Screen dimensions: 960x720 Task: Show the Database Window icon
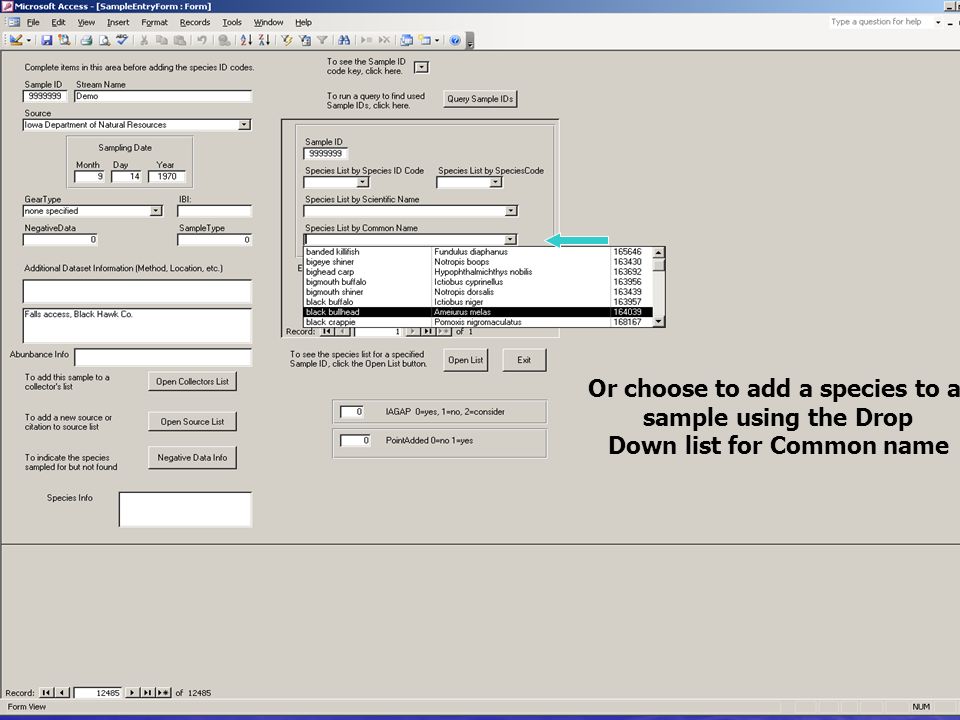coord(407,40)
